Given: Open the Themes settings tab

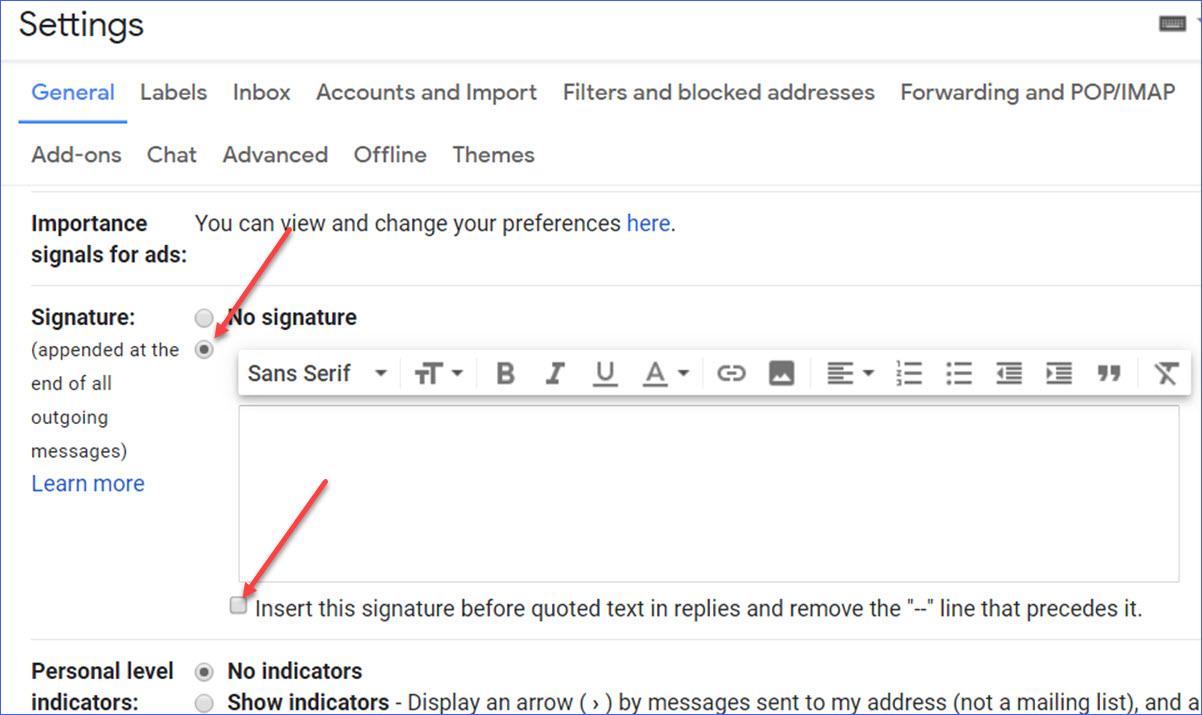Looking at the screenshot, I should click(x=493, y=154).
